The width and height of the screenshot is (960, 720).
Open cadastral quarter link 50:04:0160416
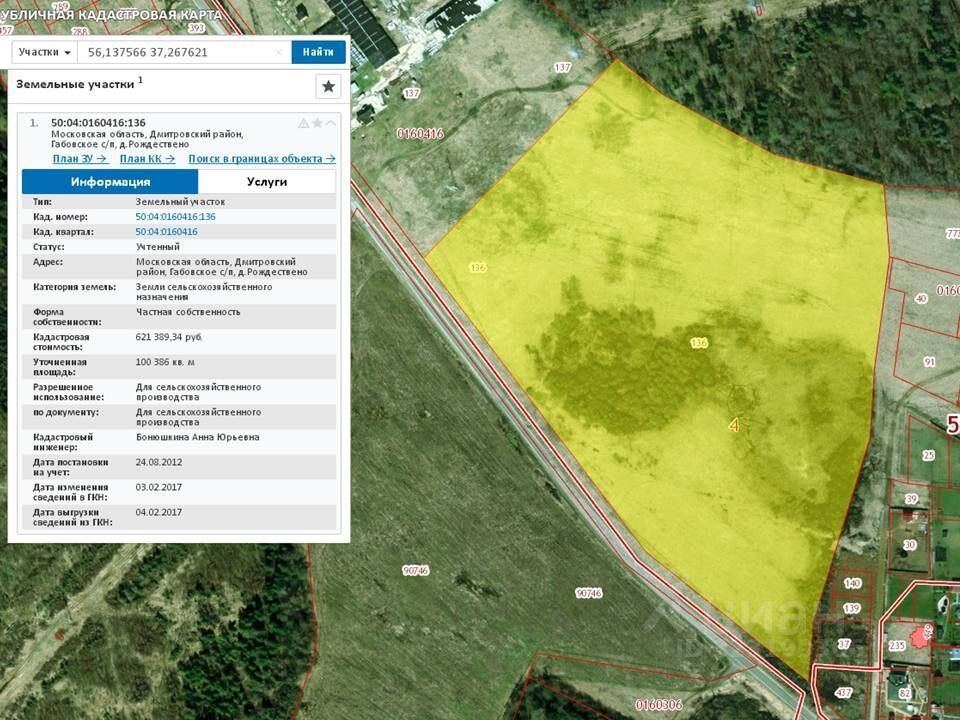coord(167,231)
